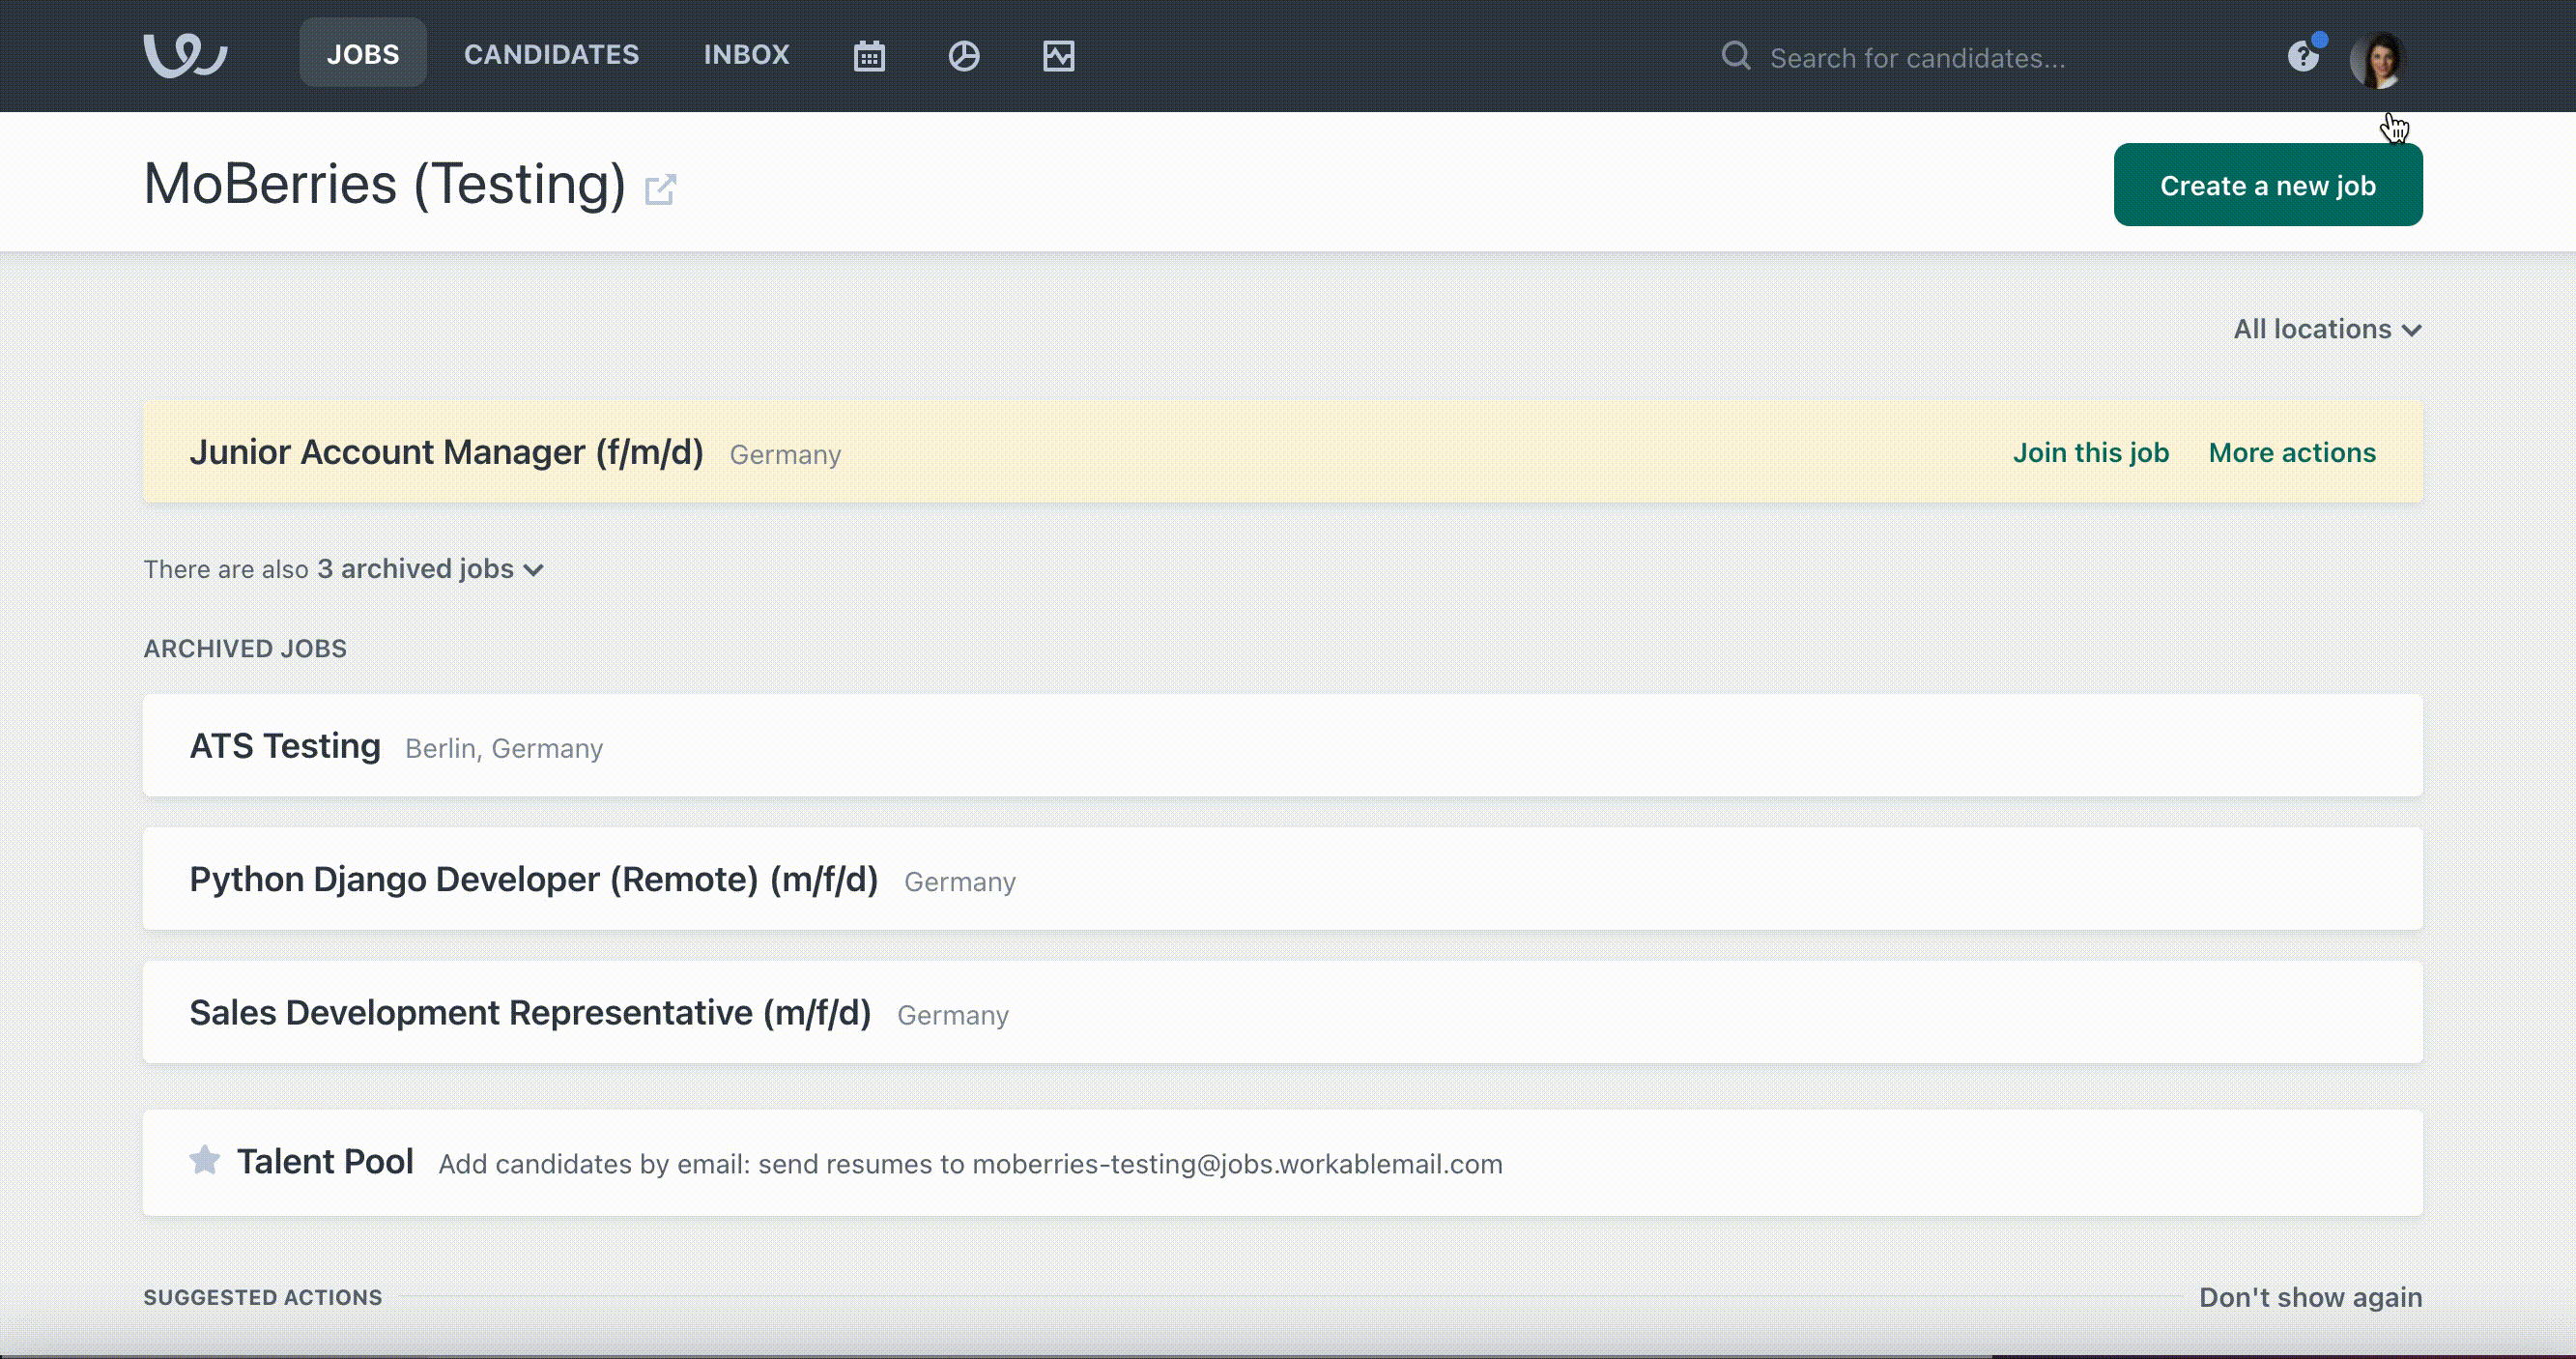
Task: Click Don't show again link
Action: [x=2310, y=1297]
